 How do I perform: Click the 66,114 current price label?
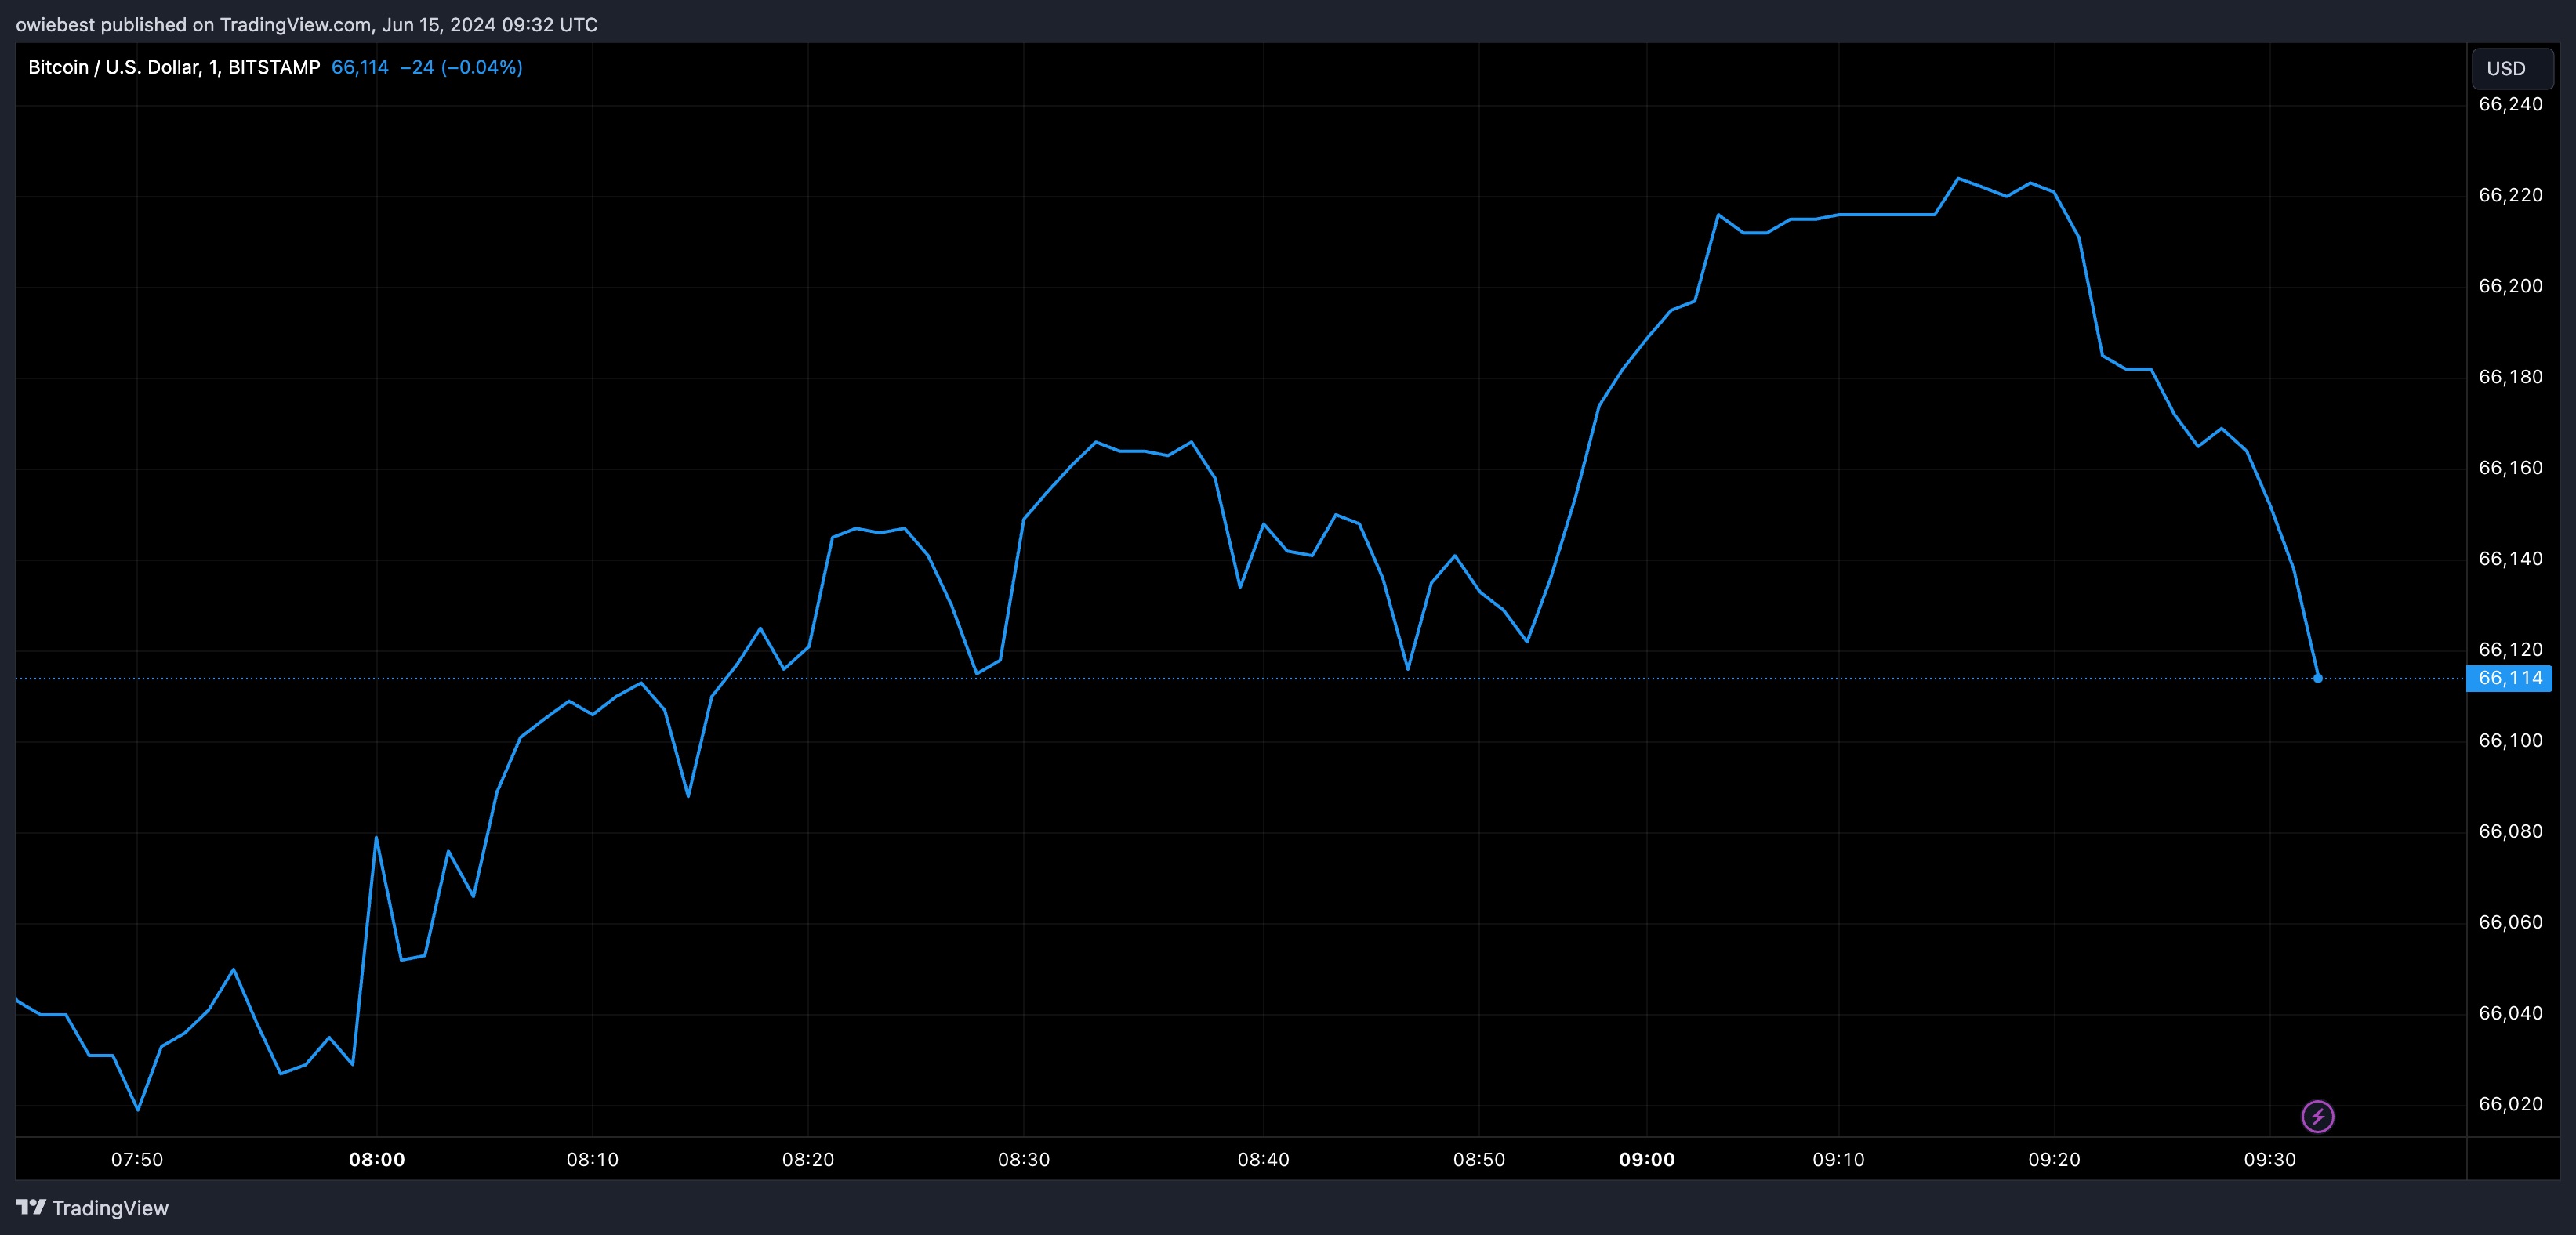click(2509, 678)
